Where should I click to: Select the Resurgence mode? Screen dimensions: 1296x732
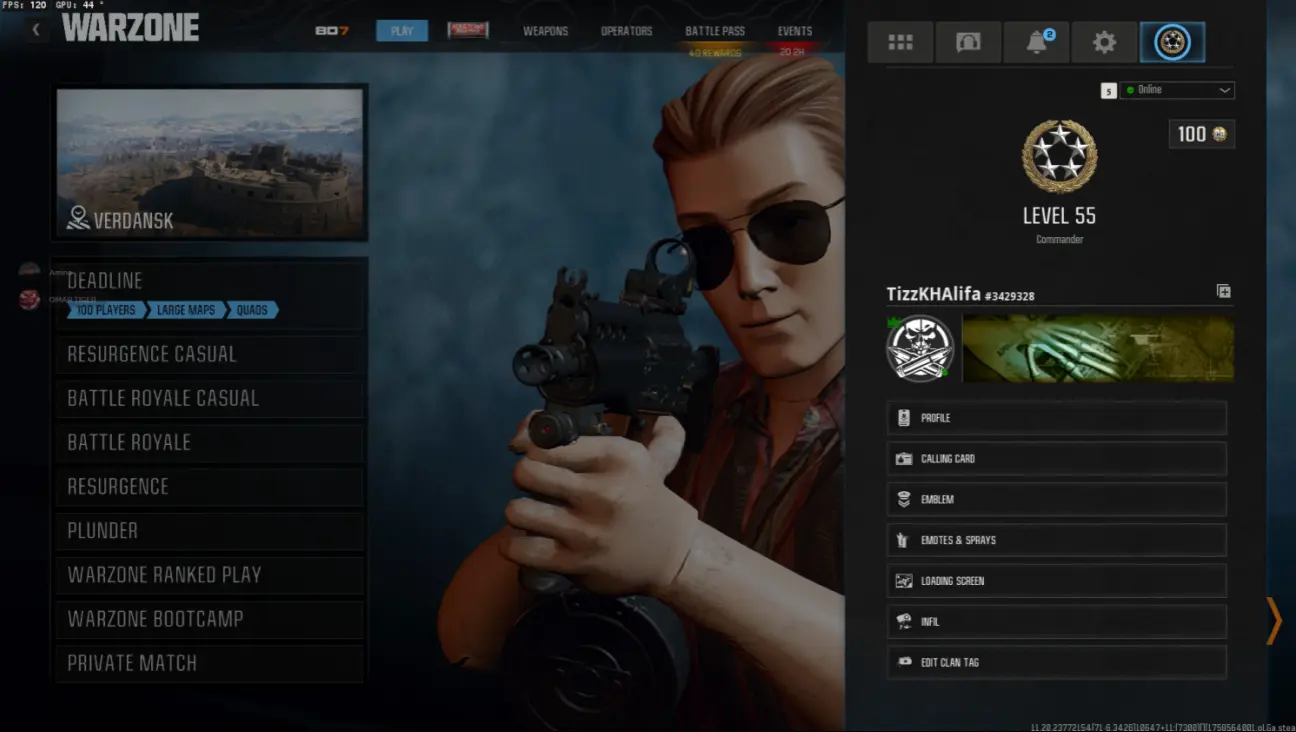coord(210,487)
